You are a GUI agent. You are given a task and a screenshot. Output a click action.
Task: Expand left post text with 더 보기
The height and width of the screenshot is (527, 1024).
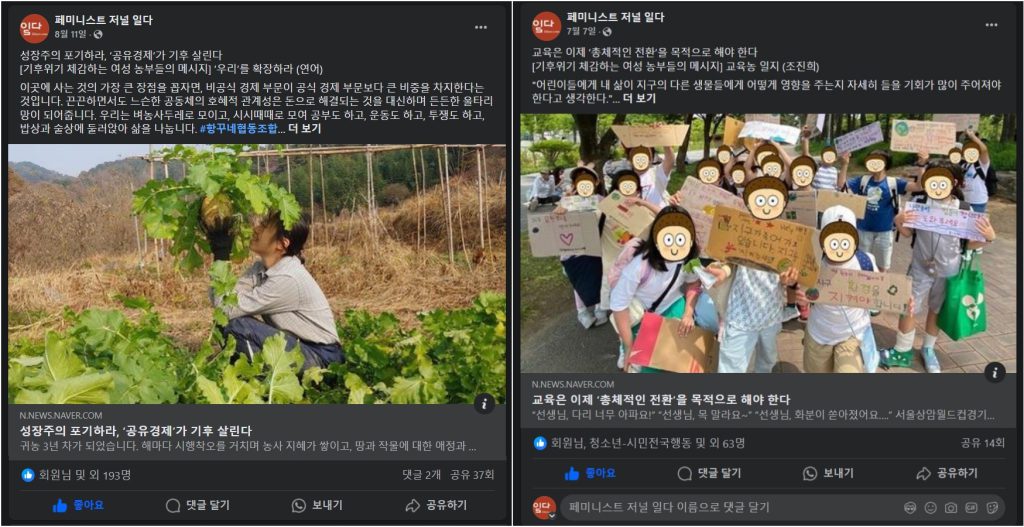(304, 129)
